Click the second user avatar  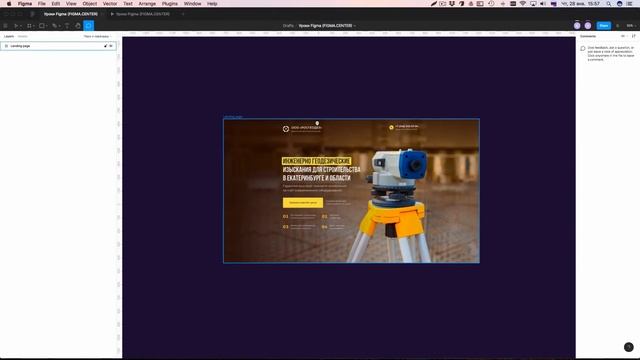(588, 26)
